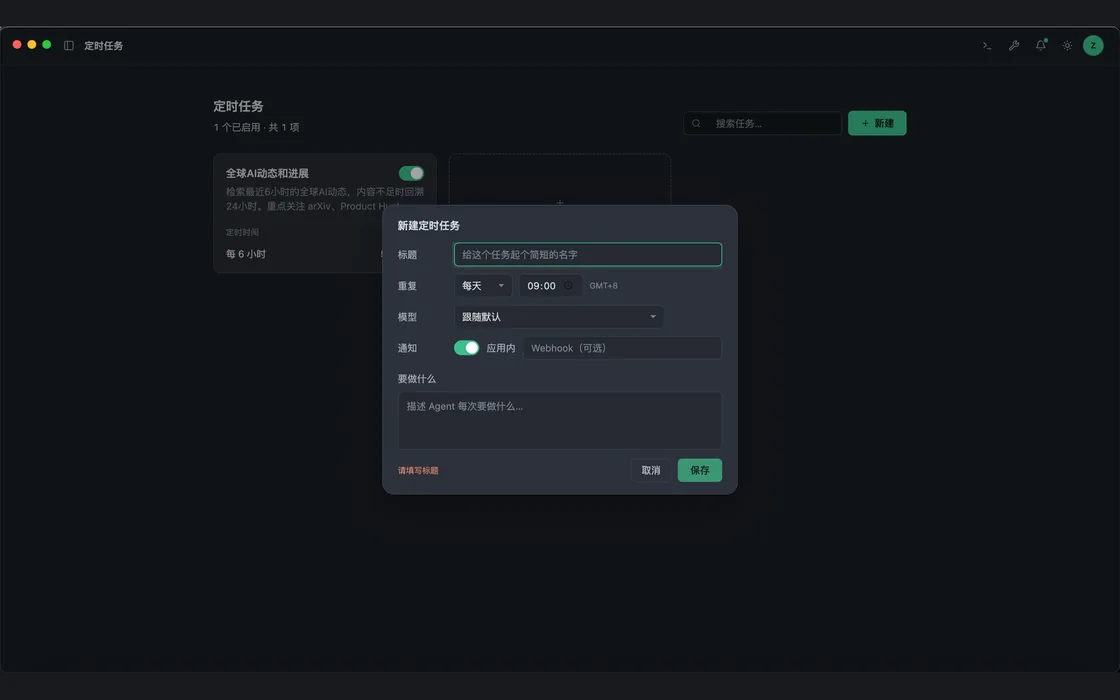Image resolution: width=1120 pixels, height=700 pixels.
Task: Click the 新建定时任务 dialog heading
Action: tap(429, 225)
